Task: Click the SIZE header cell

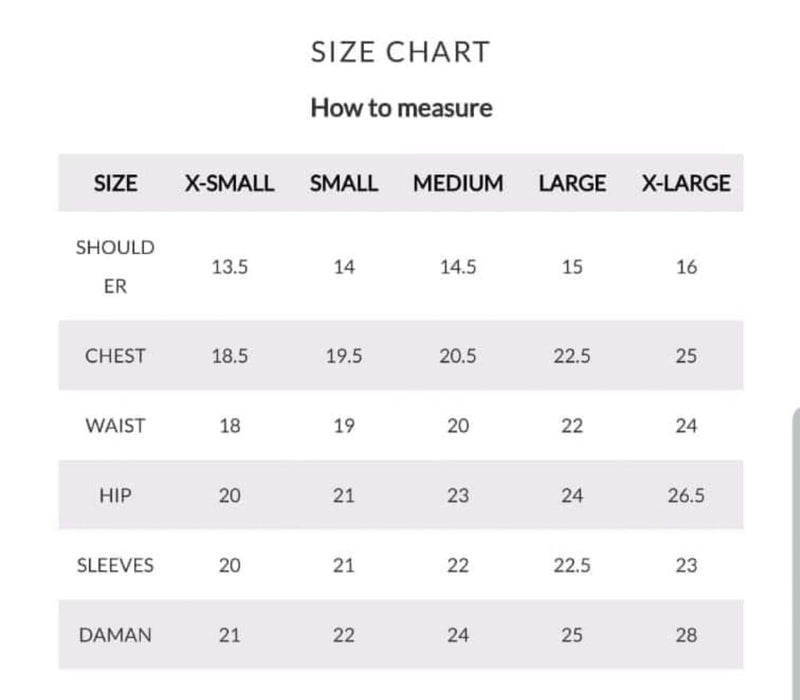Action: pyautogui.click(x=115, y=184)
